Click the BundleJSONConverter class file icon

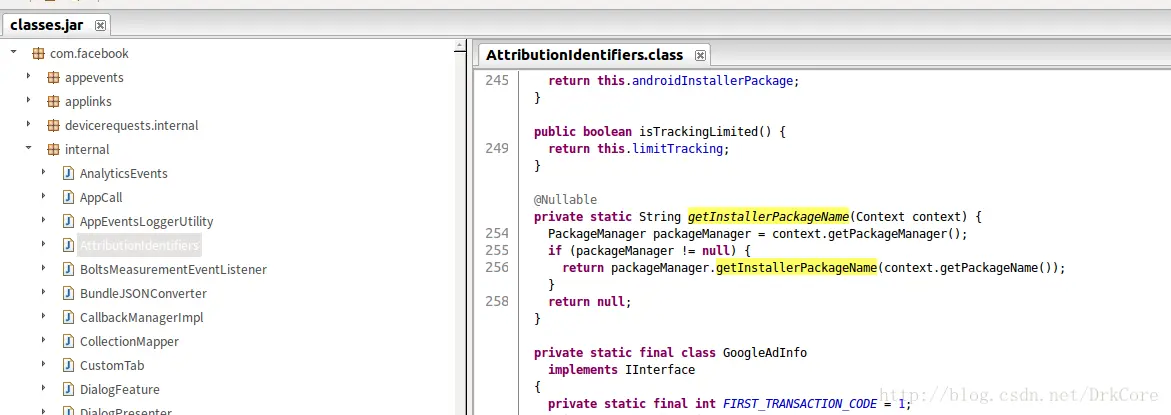pos(68,293)
